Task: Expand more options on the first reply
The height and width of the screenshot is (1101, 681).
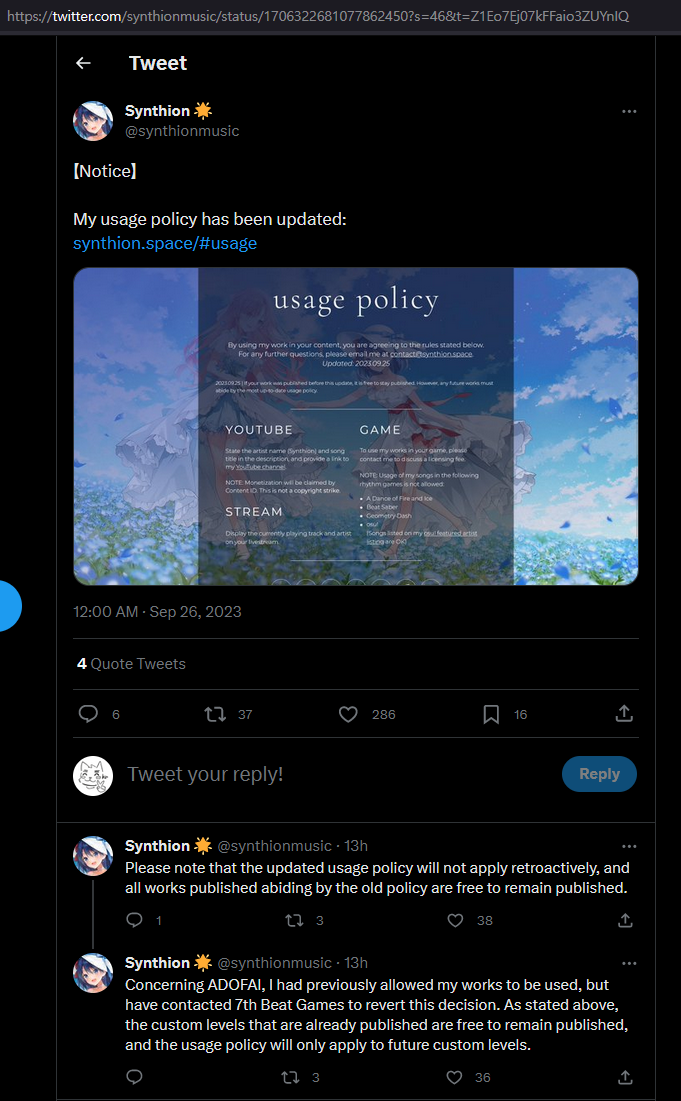Action: [x=629, y=846]
